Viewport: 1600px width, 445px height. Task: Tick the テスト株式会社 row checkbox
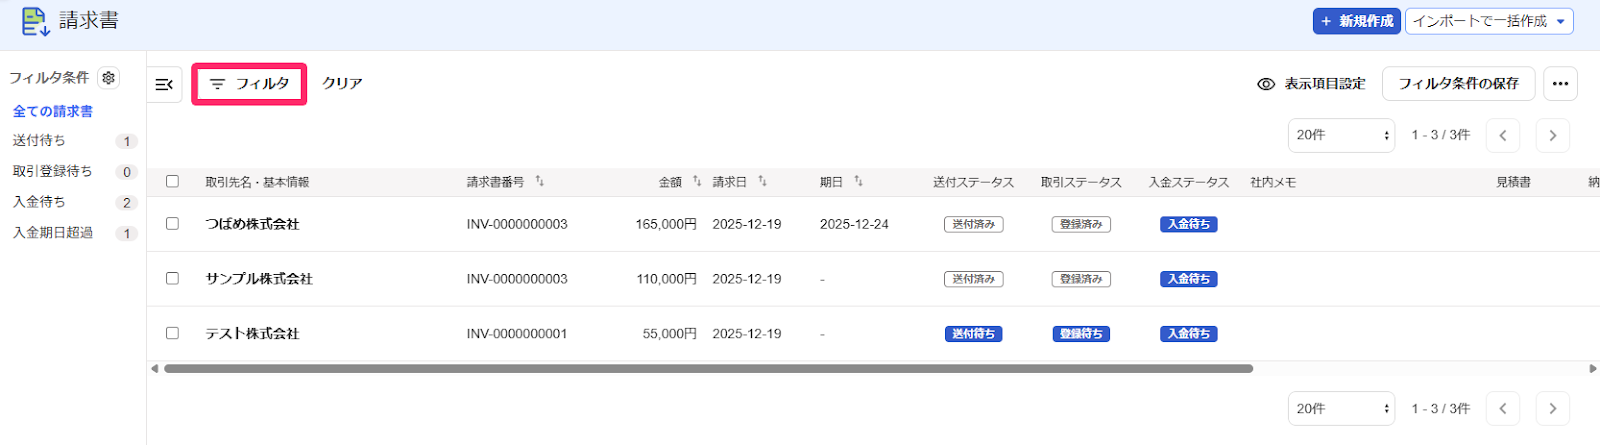(x=172, y=333)
